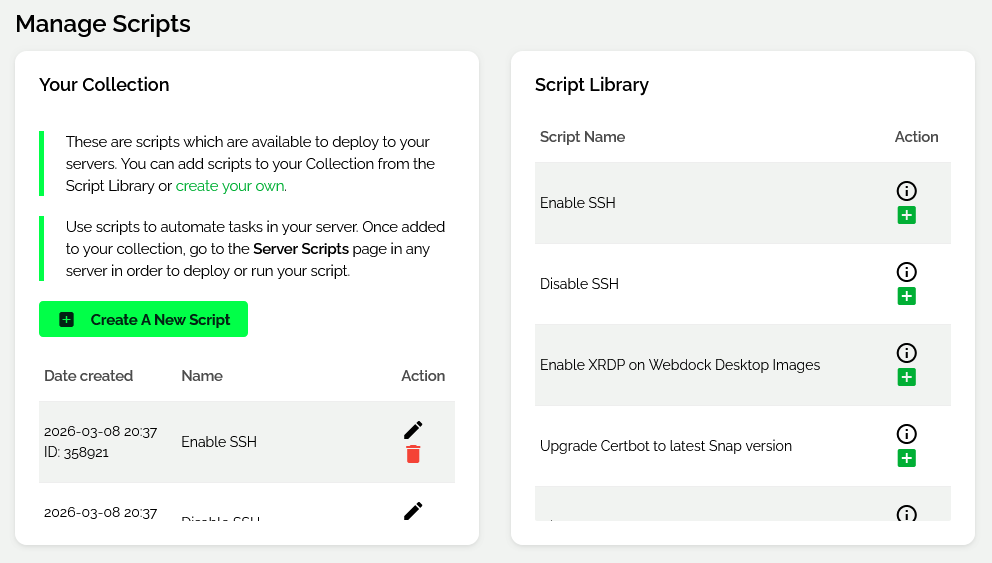
Task: Click the Date created column header
Action: [x=89, y=376]
